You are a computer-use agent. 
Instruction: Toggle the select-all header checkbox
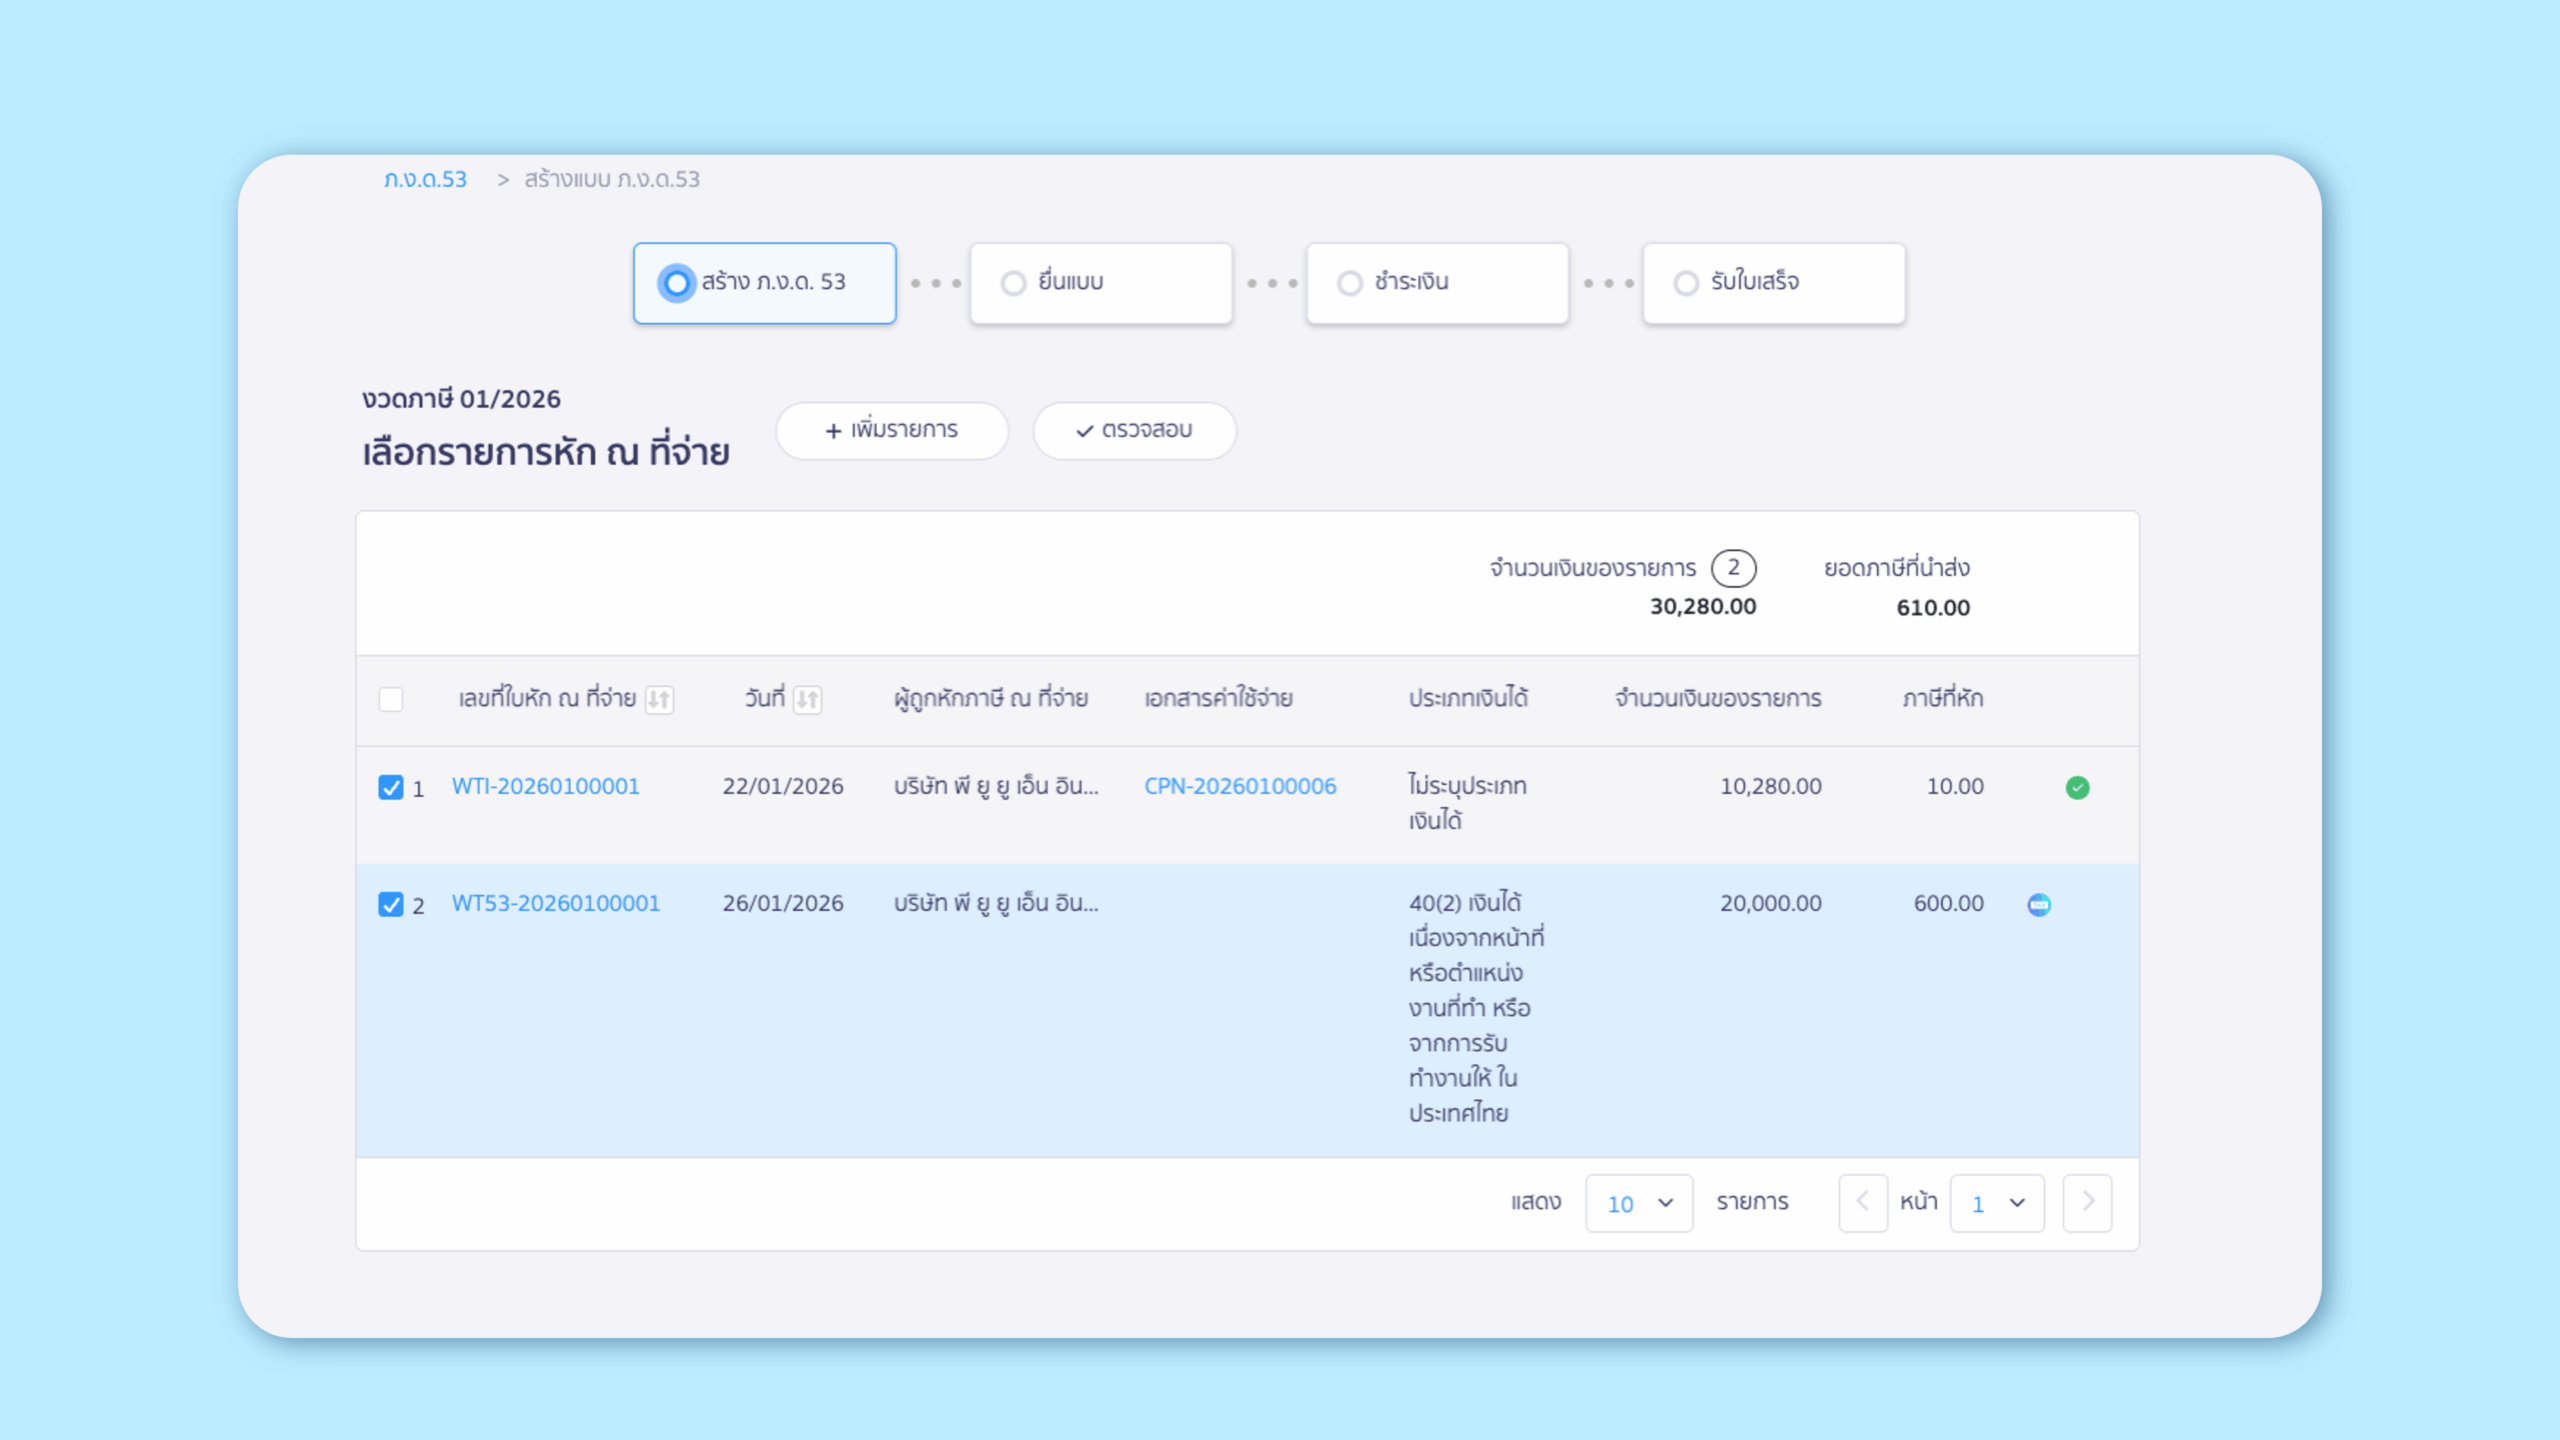[x=391, y=699]
